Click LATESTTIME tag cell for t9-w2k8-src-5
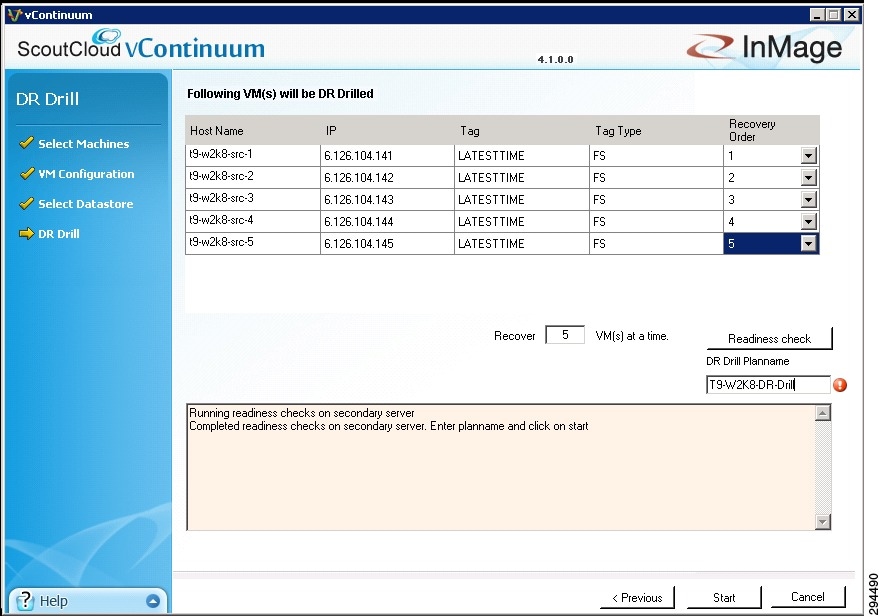 [x=522, y=243]
